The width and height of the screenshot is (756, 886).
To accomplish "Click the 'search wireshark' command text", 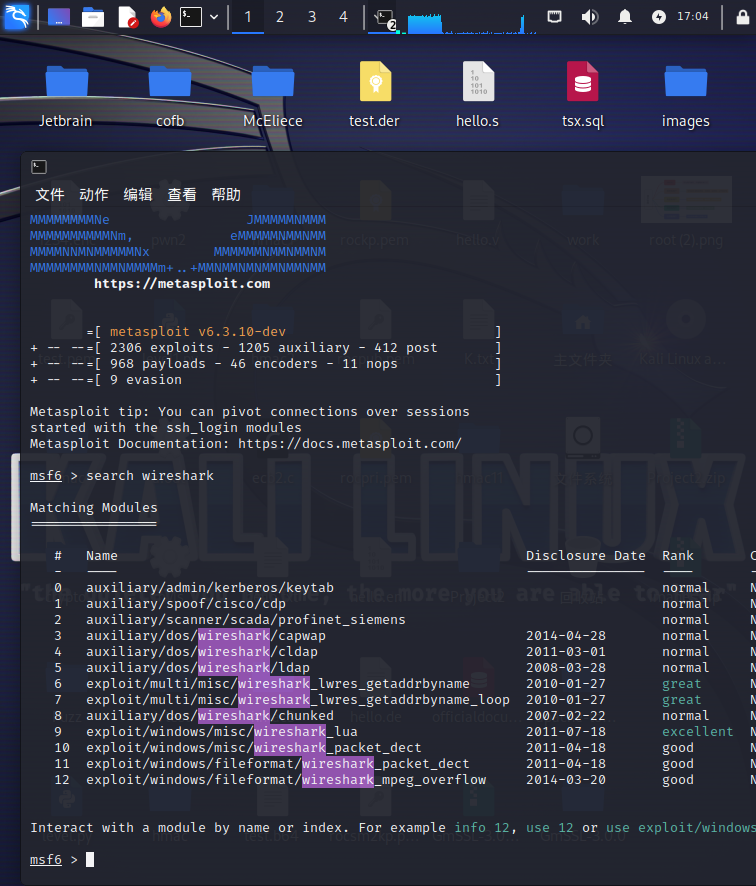I will click(150, 476).
